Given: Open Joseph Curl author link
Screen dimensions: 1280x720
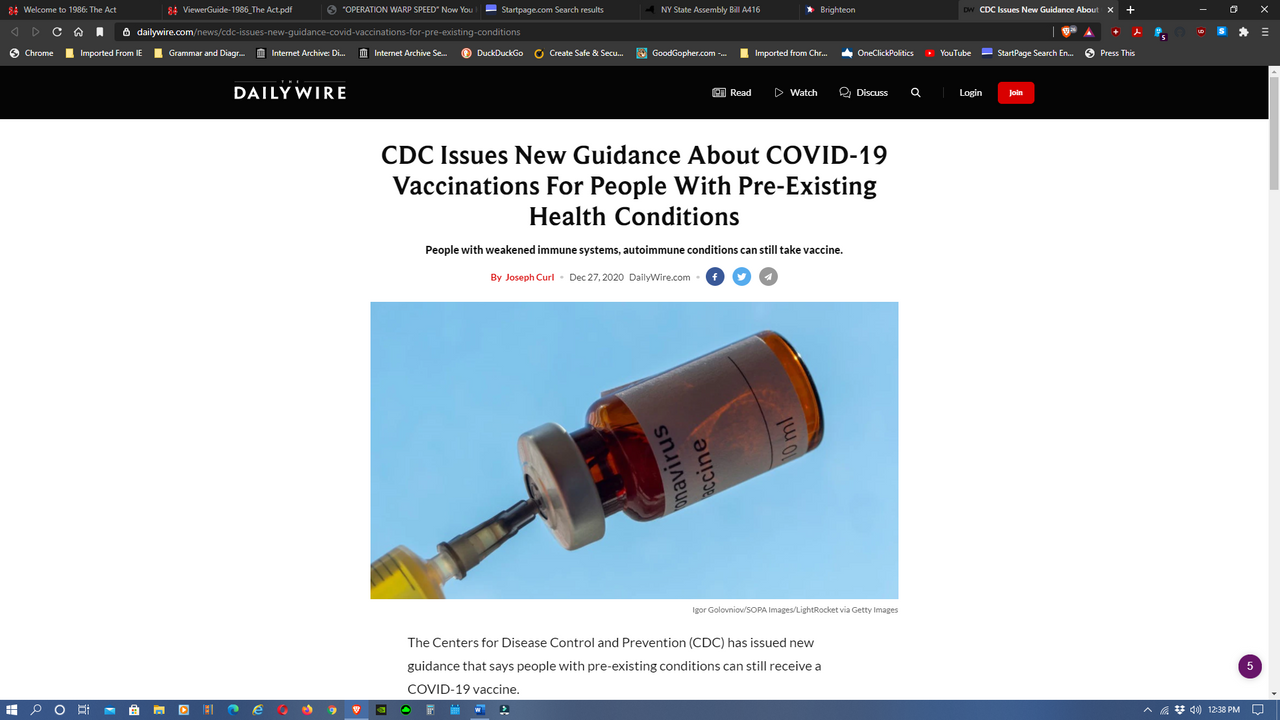Looking at the screenshot, I should coord(529,277).
